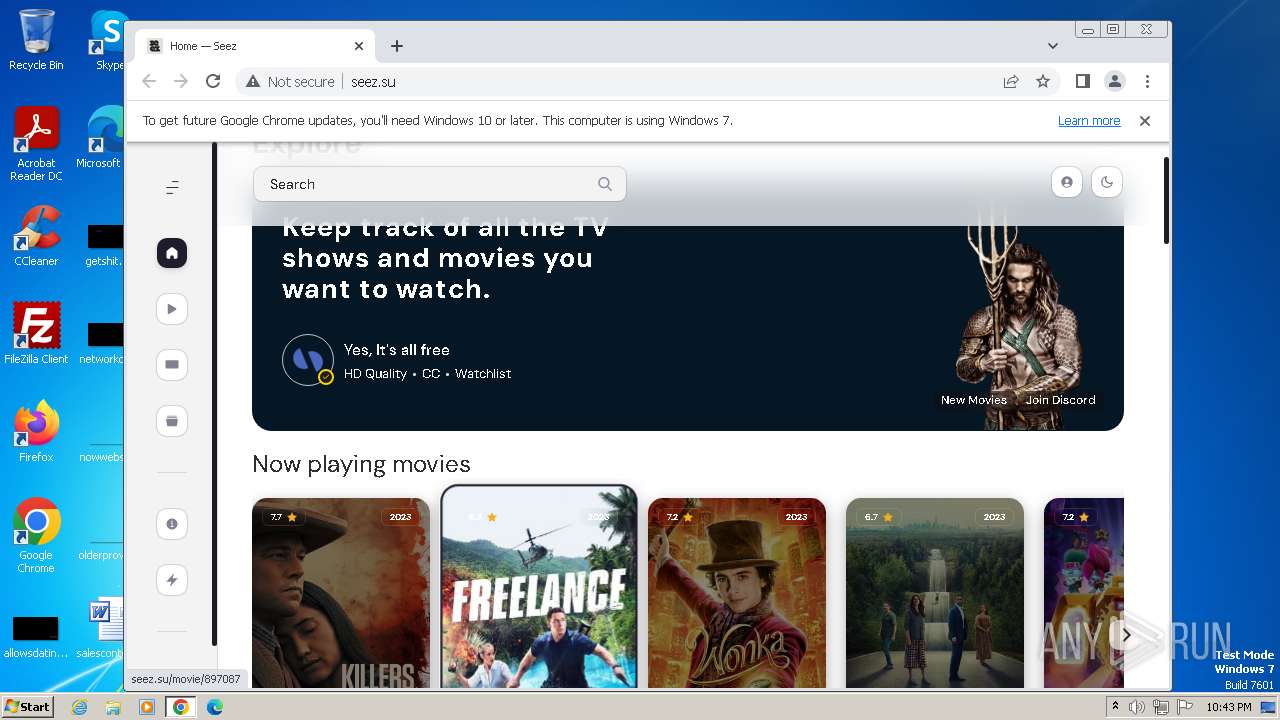Viewport: 1280px width, 720px height.
Task: Click the taskbar clock showing 10:43 PM
Action: pyautogui.click(x=1228, y=707)
